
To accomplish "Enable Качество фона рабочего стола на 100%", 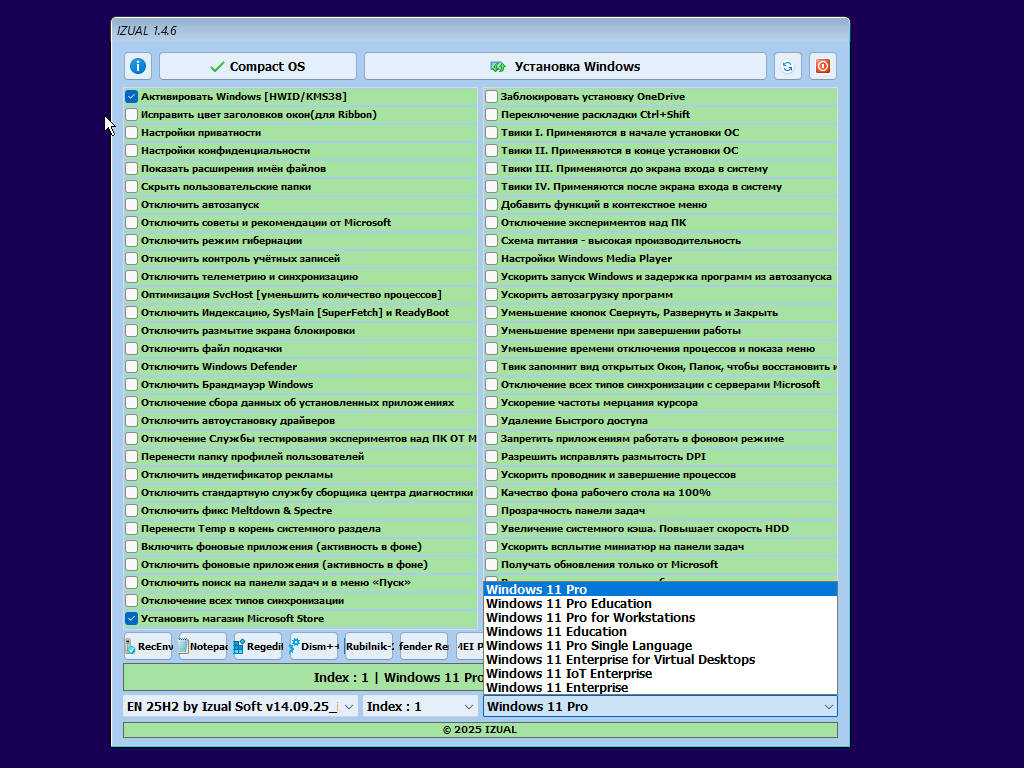I will pyautogui.click(x=492, y=492).
